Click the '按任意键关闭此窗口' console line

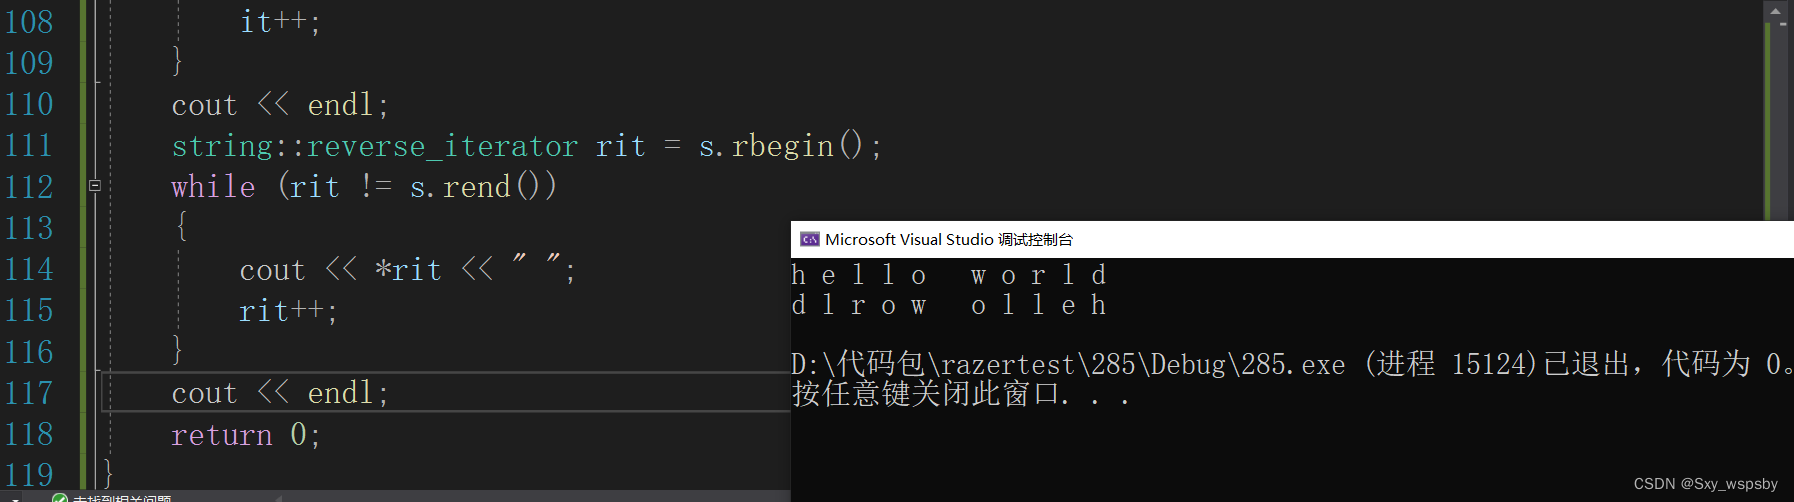tap(961, 393)
